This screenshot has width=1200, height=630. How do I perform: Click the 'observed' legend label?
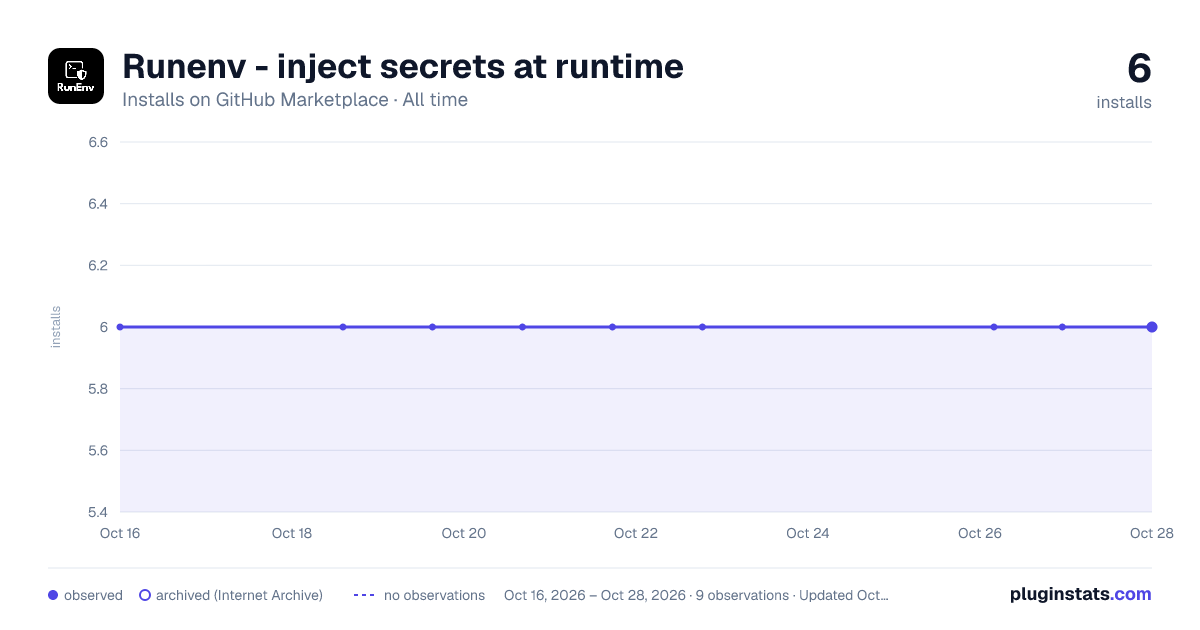point(93,595)
